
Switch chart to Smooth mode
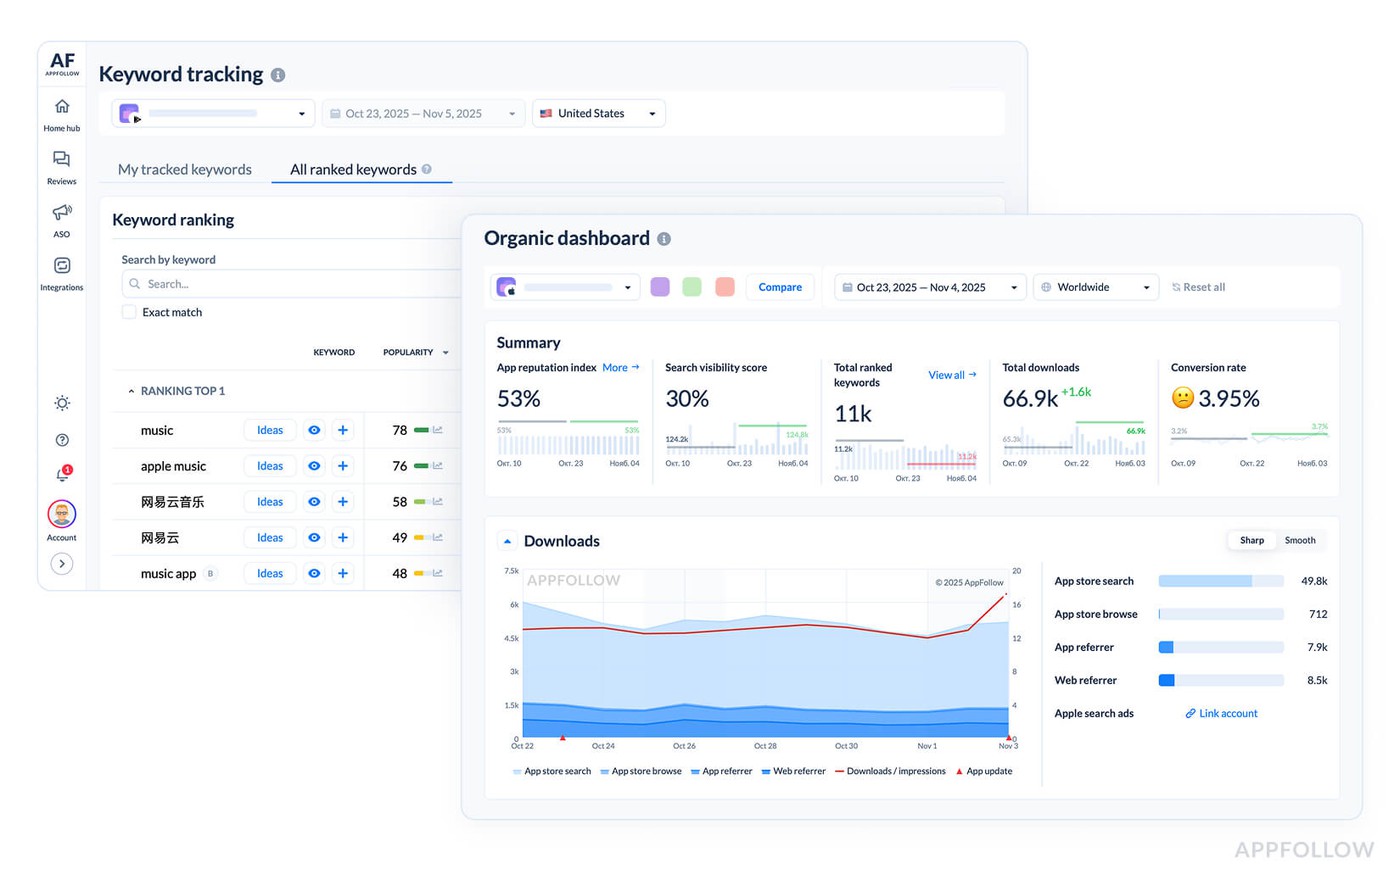tap(1299, 540)
